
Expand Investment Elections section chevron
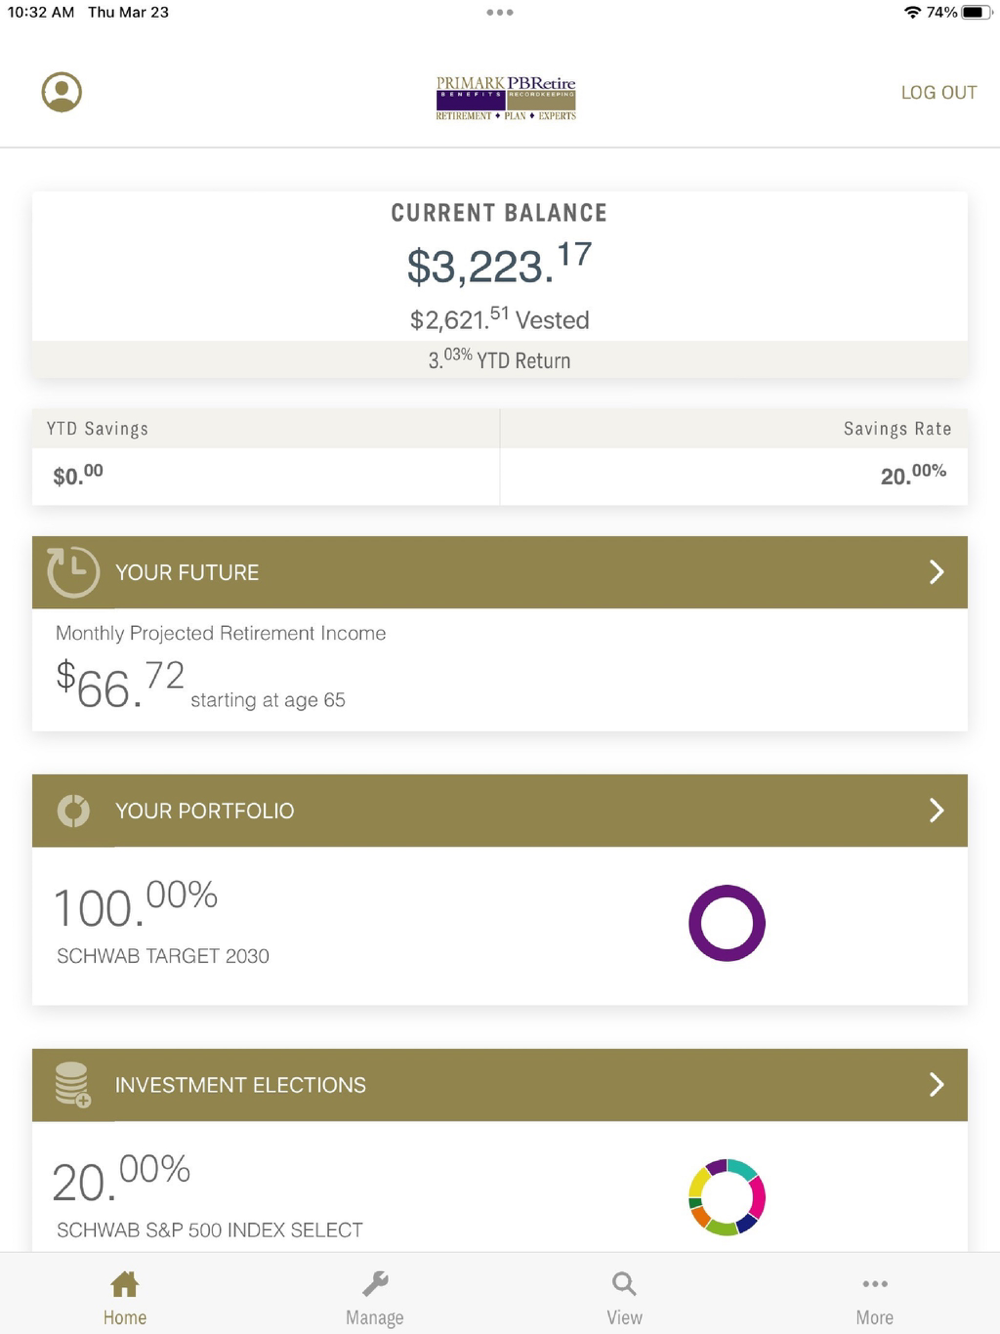pos(936,1084)
